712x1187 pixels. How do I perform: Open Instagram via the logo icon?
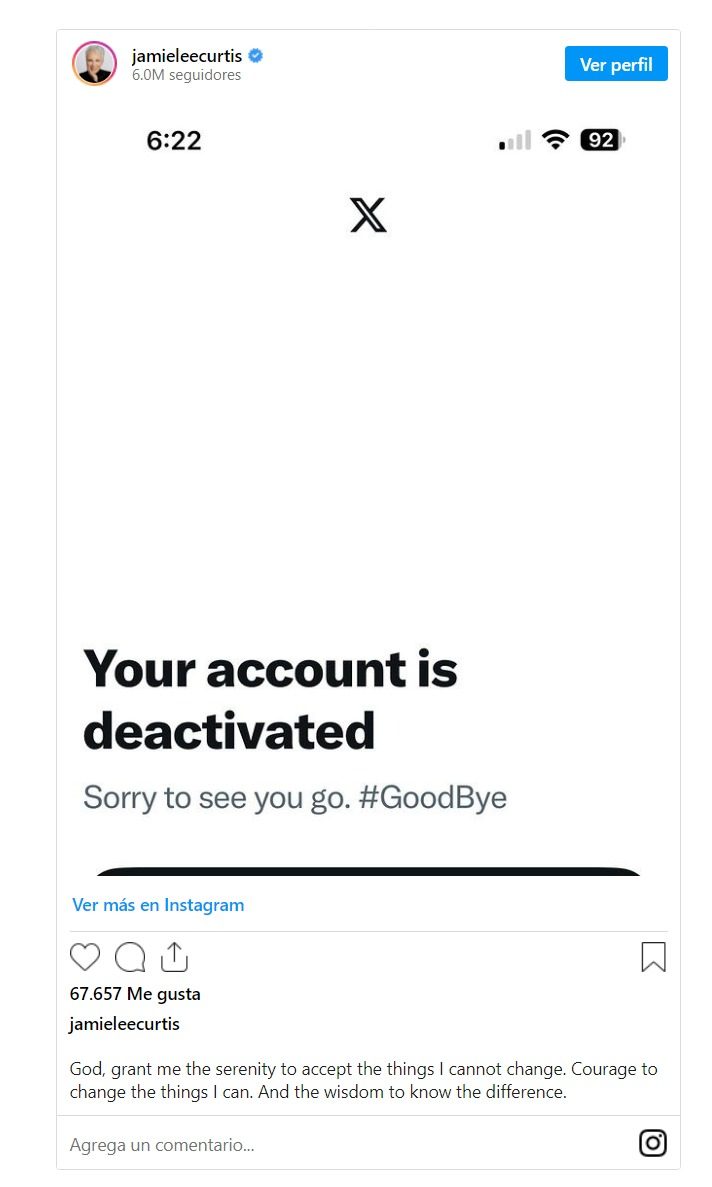pyautogui.click(x=653, y=1143)
